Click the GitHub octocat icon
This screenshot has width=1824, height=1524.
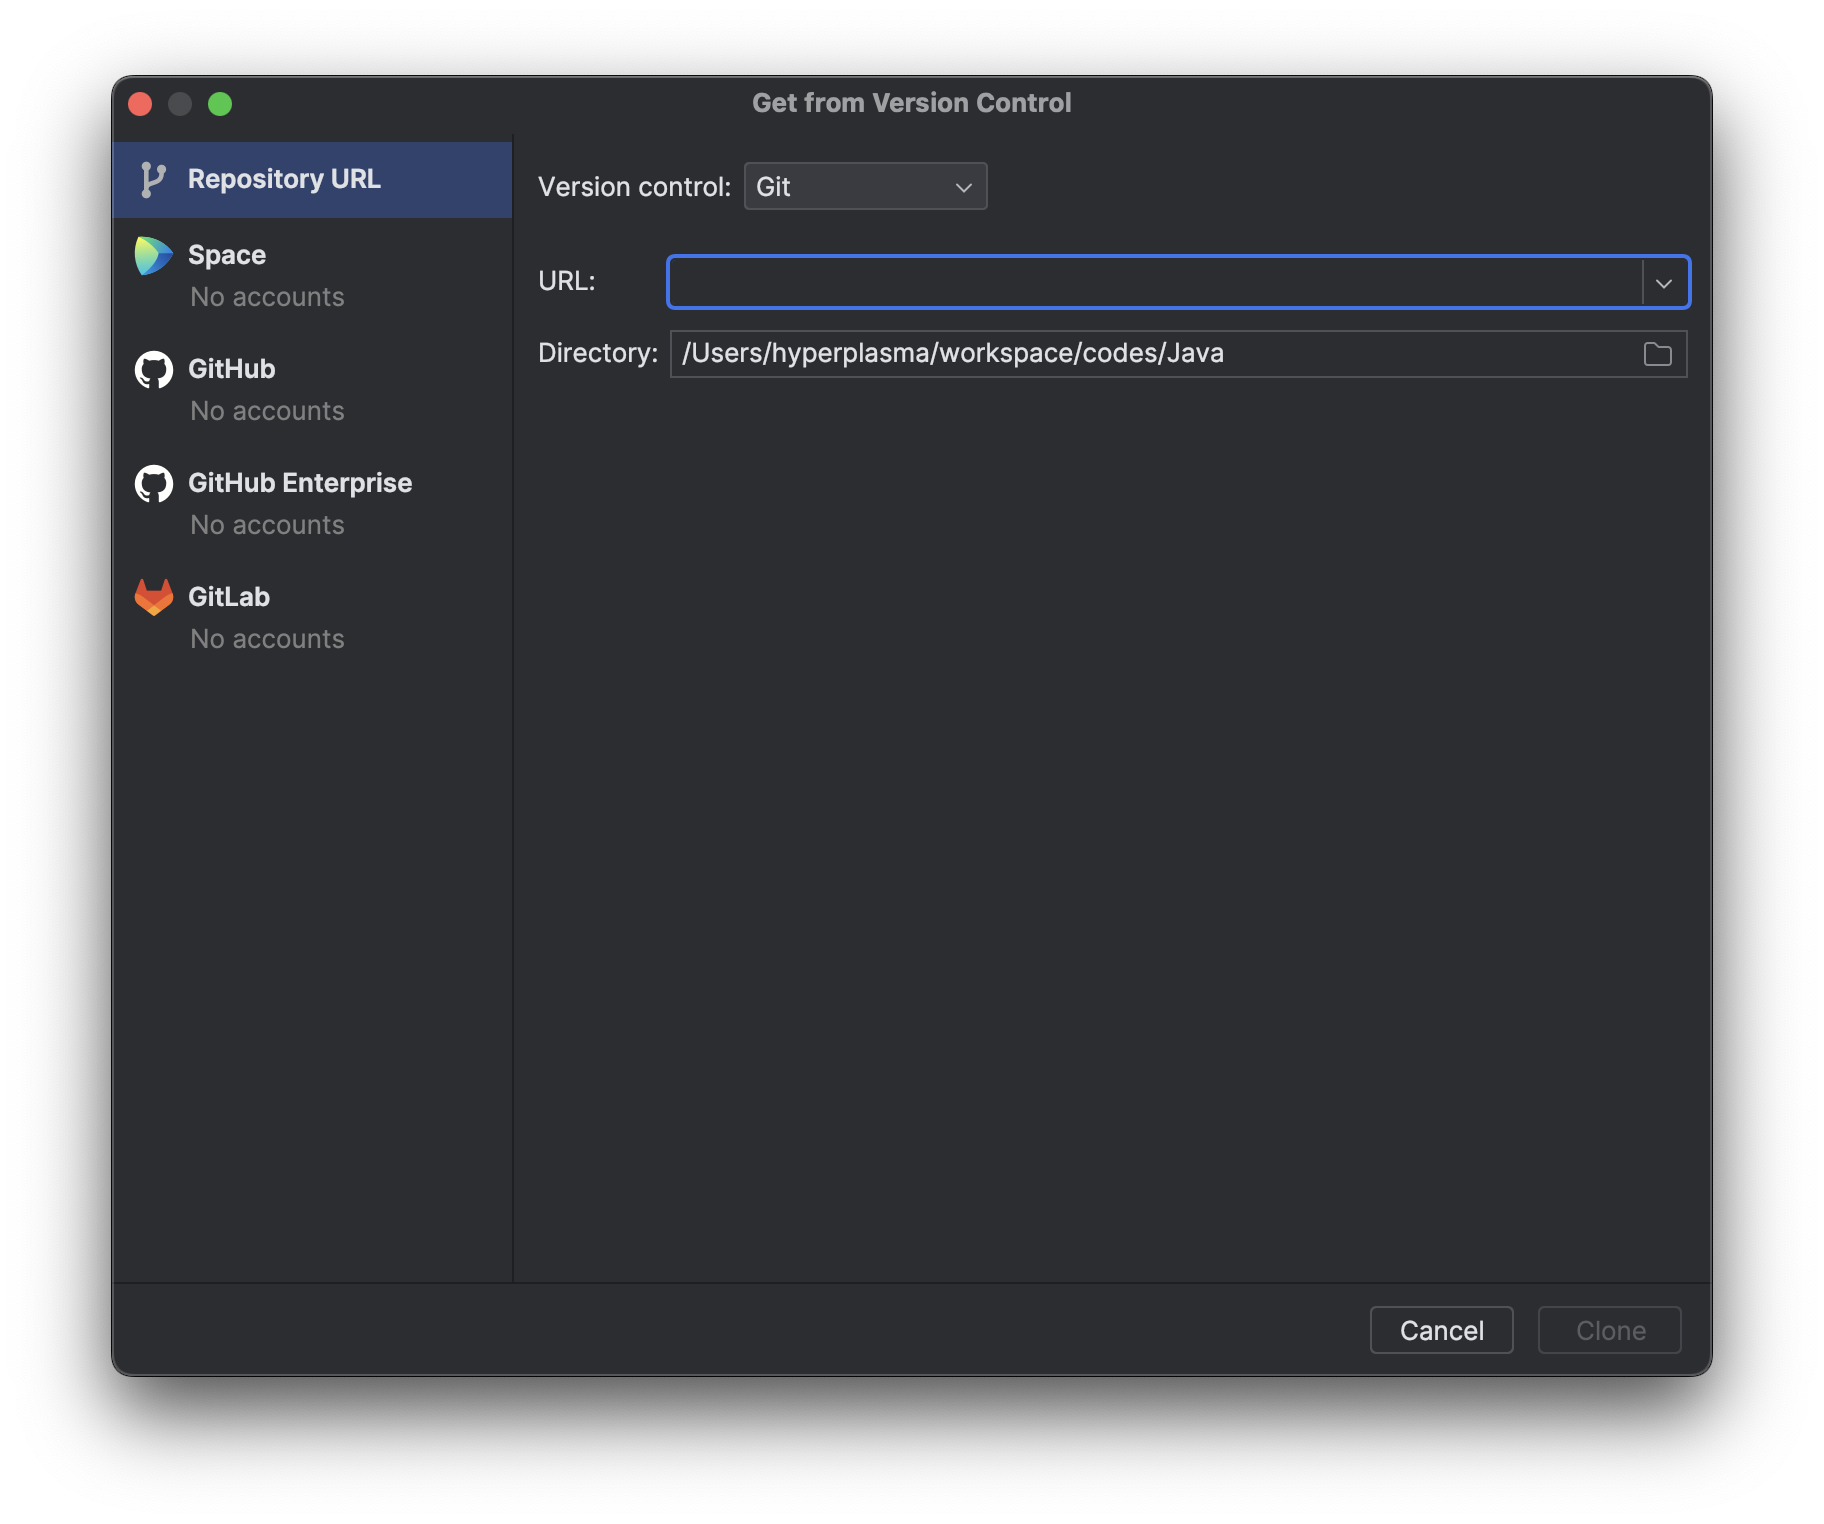point(154,369)
